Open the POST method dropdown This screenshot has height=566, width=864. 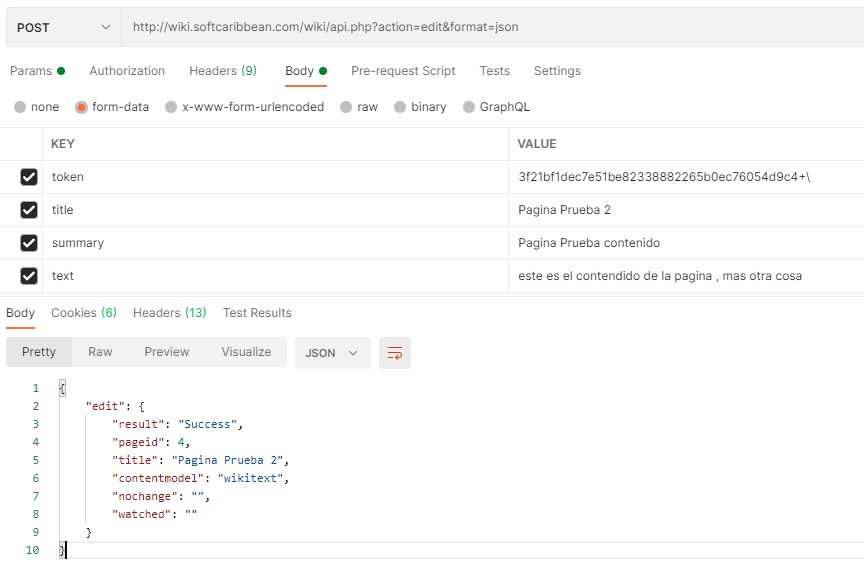[63, 28]
